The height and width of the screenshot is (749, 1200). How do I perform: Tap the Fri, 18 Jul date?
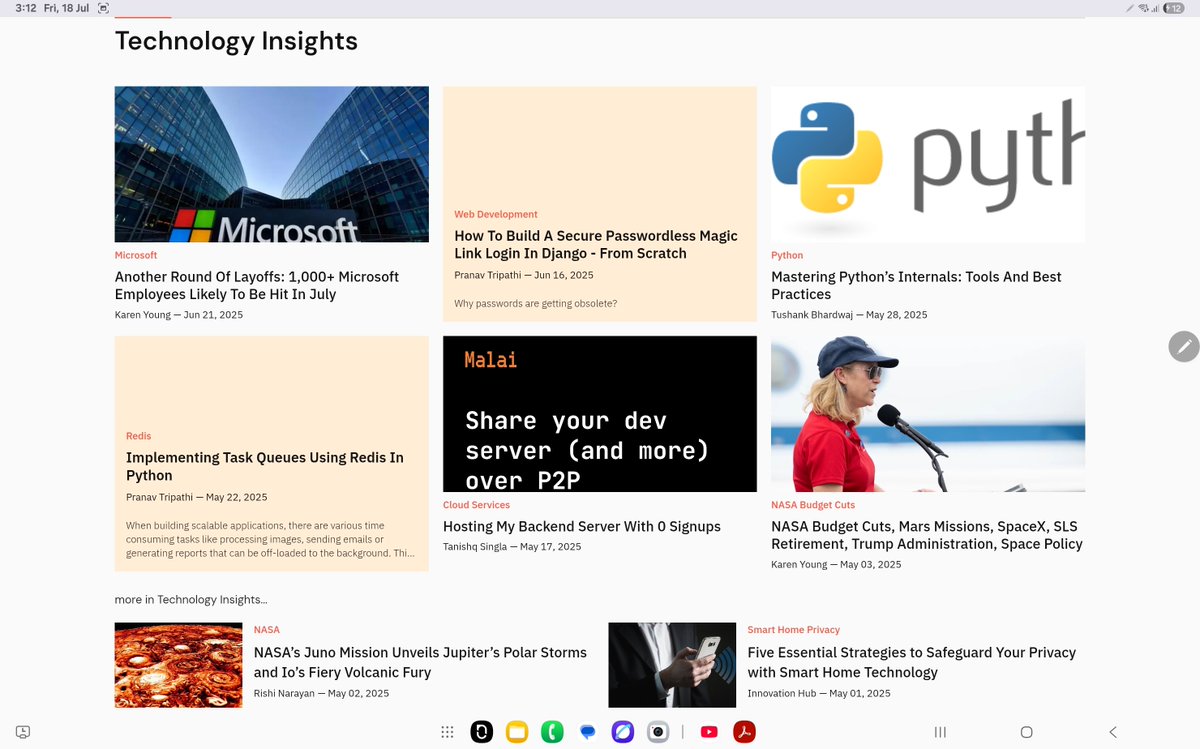tap(66, 8)
